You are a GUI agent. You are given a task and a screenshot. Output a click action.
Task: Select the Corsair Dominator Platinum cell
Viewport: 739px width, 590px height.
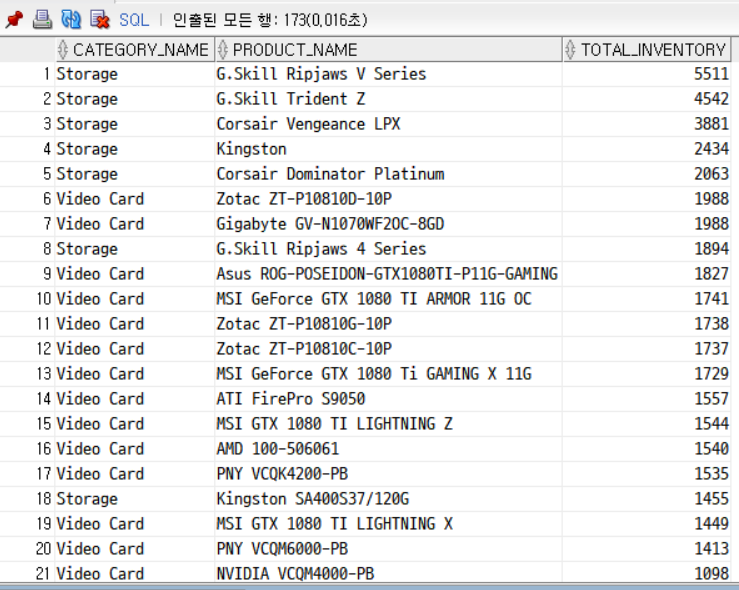point(388,174)
